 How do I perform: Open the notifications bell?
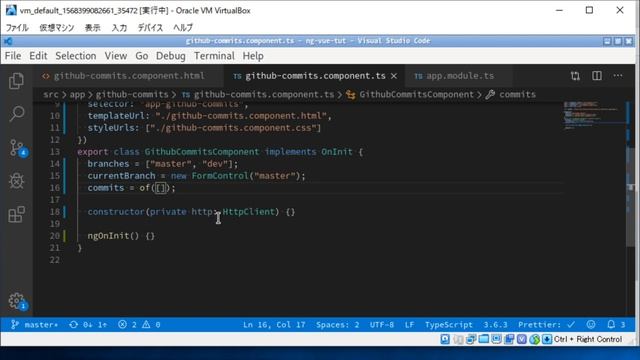click(x=616, y=324)
